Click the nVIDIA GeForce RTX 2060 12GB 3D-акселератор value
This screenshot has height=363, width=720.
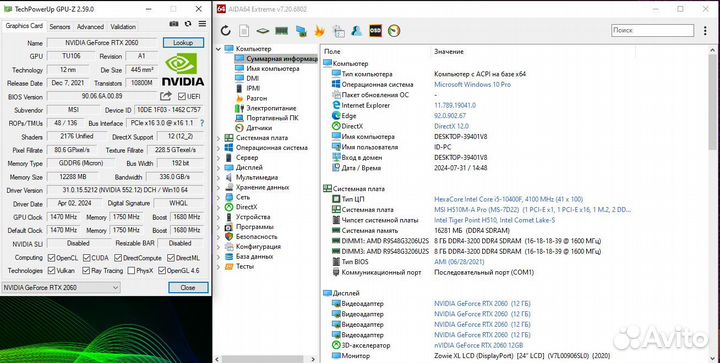coord(478,346)
